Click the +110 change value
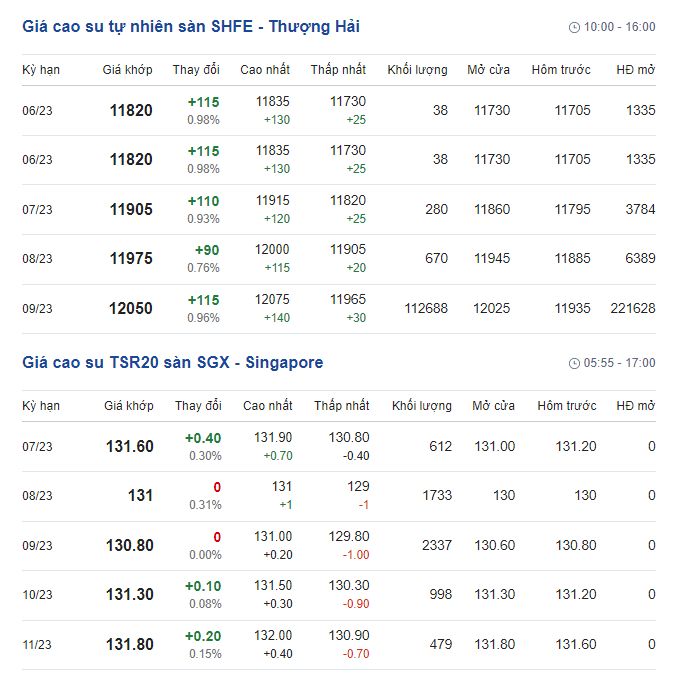Viewport: 691px width, 698px height. click(203, 201)
